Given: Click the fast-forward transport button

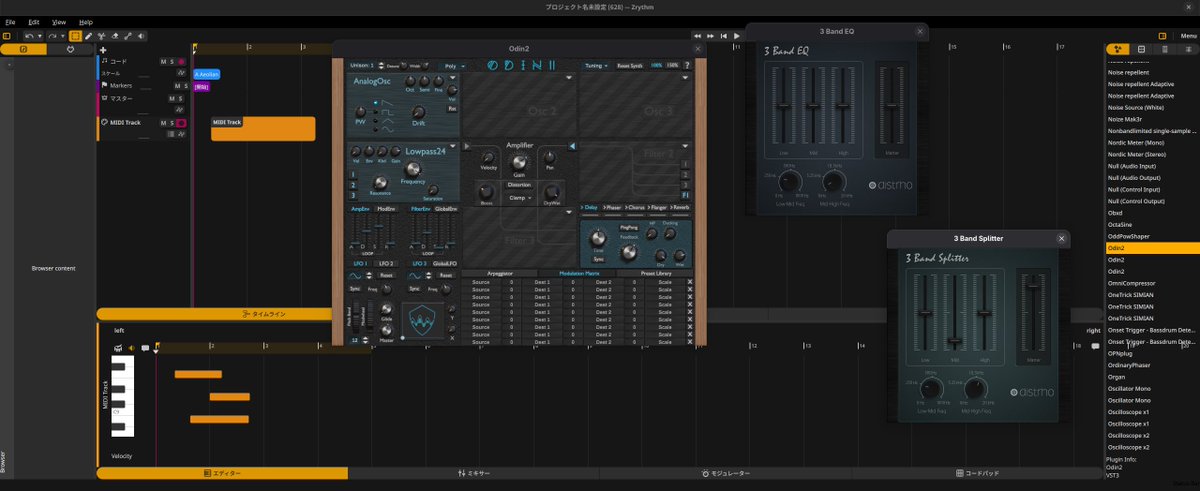Looking at the screenshot, I should (712, 36).
